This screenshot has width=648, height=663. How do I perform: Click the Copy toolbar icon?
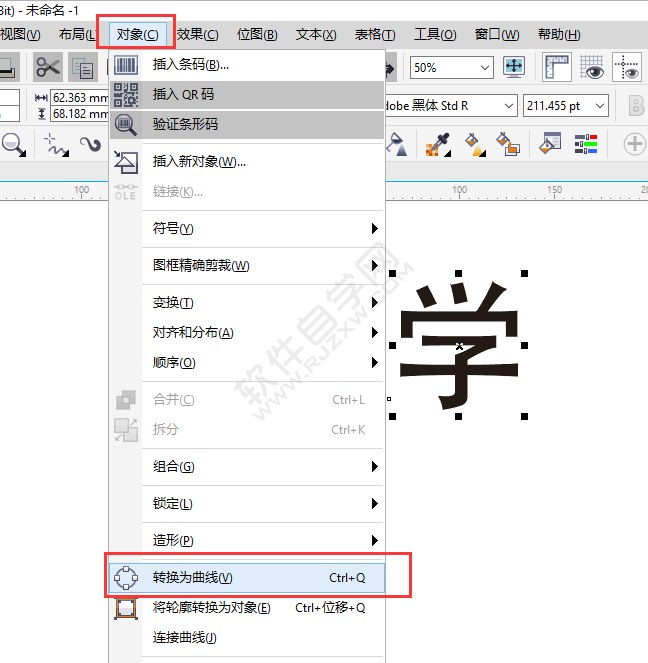point(83,67)
